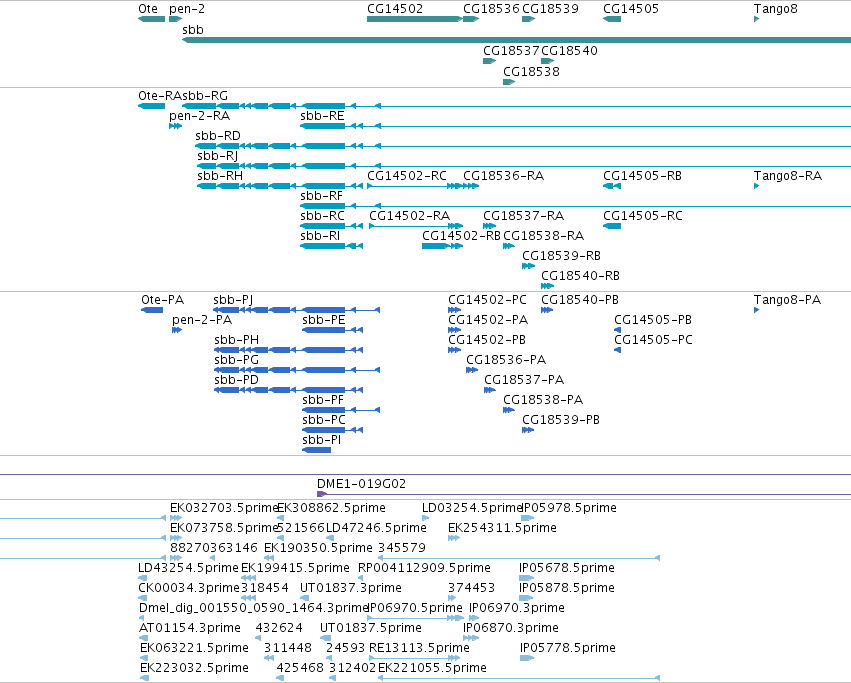This screenshot has width=851, height=683.
Task: Select the CG18539 gene arrow
Action: point(529,19)
